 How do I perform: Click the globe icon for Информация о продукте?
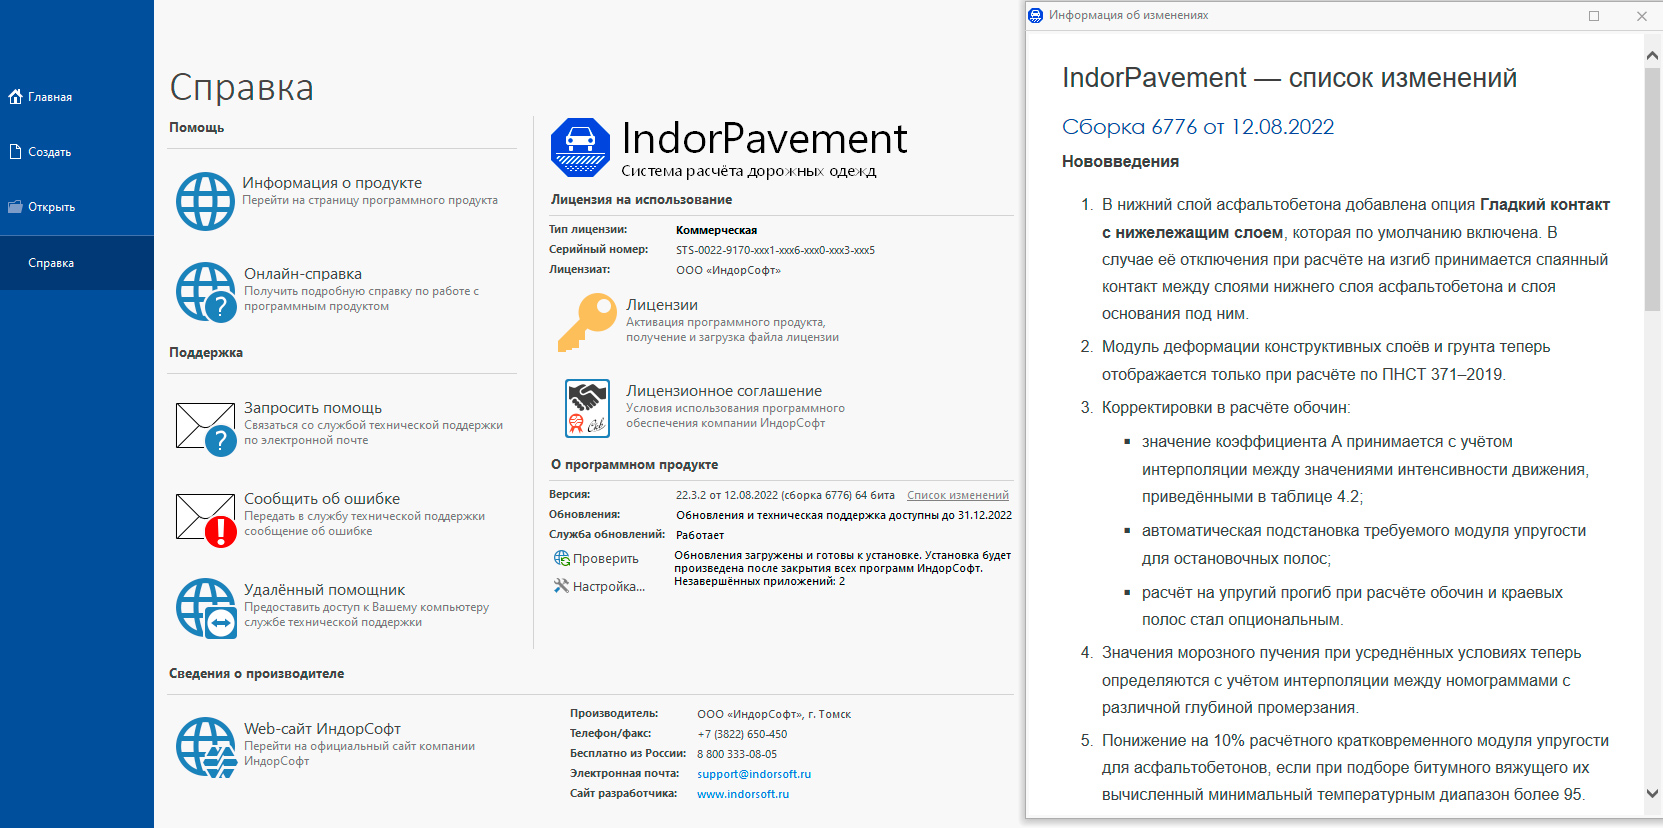tap(205, 201)
